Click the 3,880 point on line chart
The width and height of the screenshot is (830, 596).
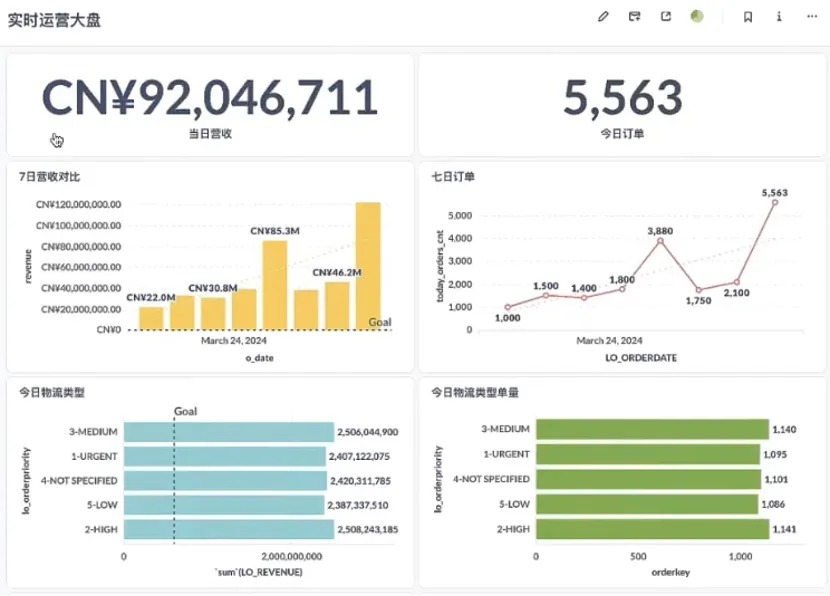click(x=660, y=241)
